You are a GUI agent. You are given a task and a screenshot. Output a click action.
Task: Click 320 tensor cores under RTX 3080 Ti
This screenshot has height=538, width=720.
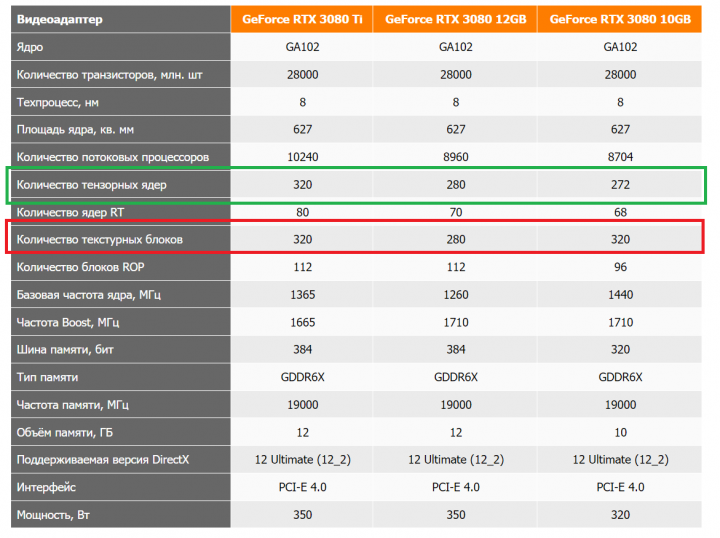click(x=303, y=185)
